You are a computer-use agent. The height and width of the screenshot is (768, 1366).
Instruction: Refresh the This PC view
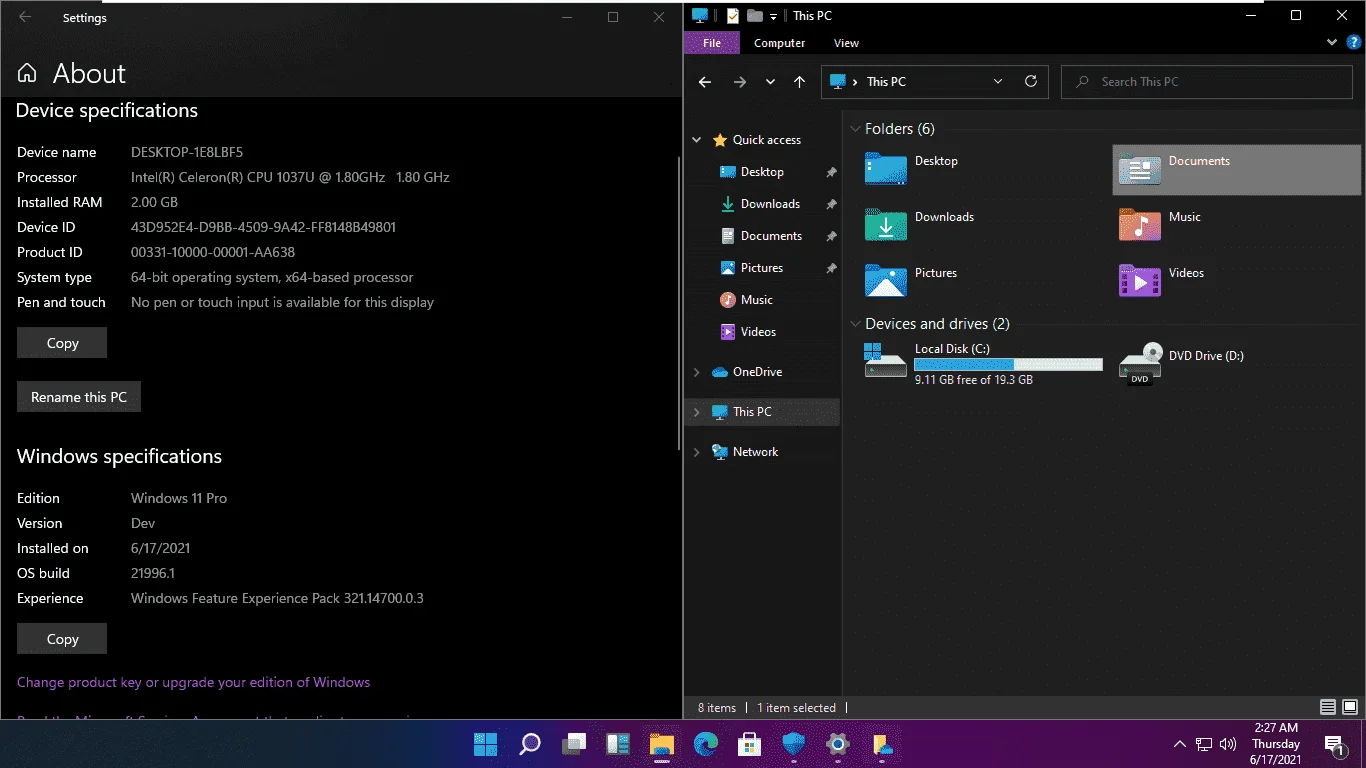(1031, 82)
